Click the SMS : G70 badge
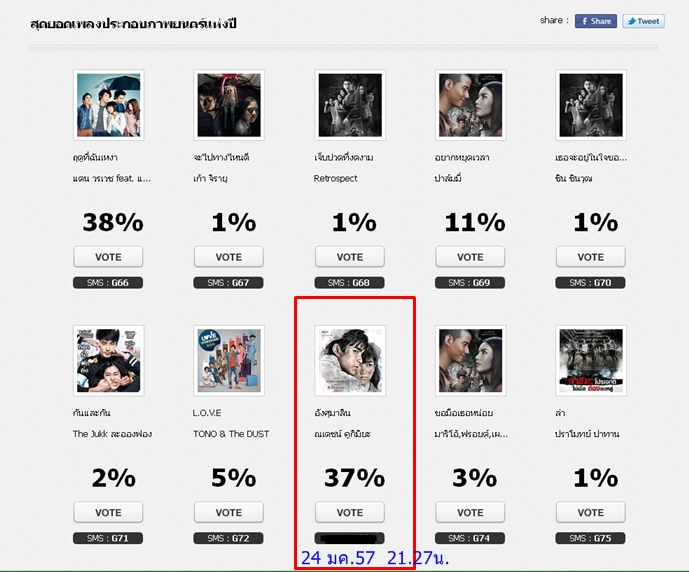 [x=590, y=282]
